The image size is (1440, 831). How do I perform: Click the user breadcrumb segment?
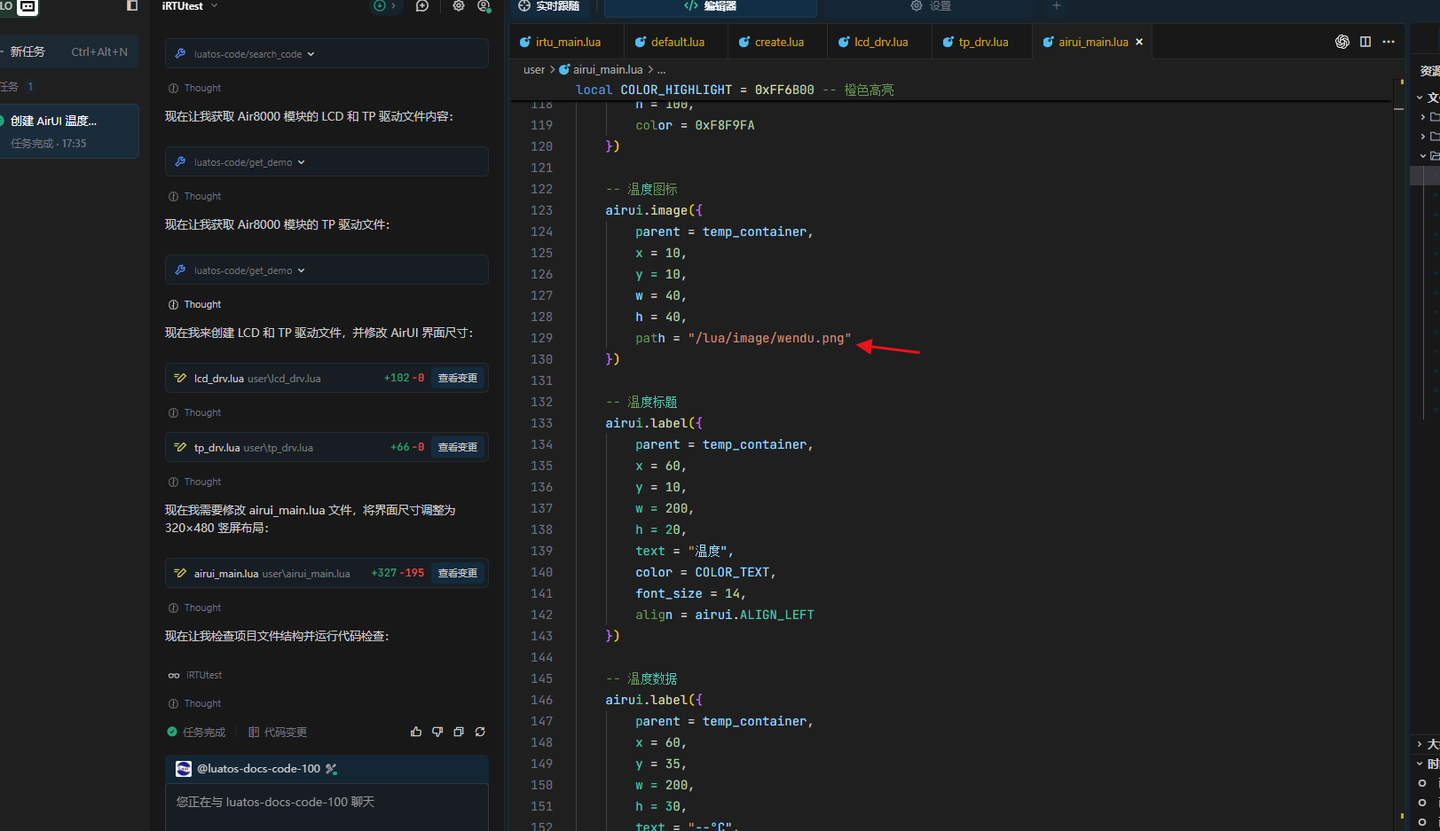pyautogui.click(x=534, y=70)
